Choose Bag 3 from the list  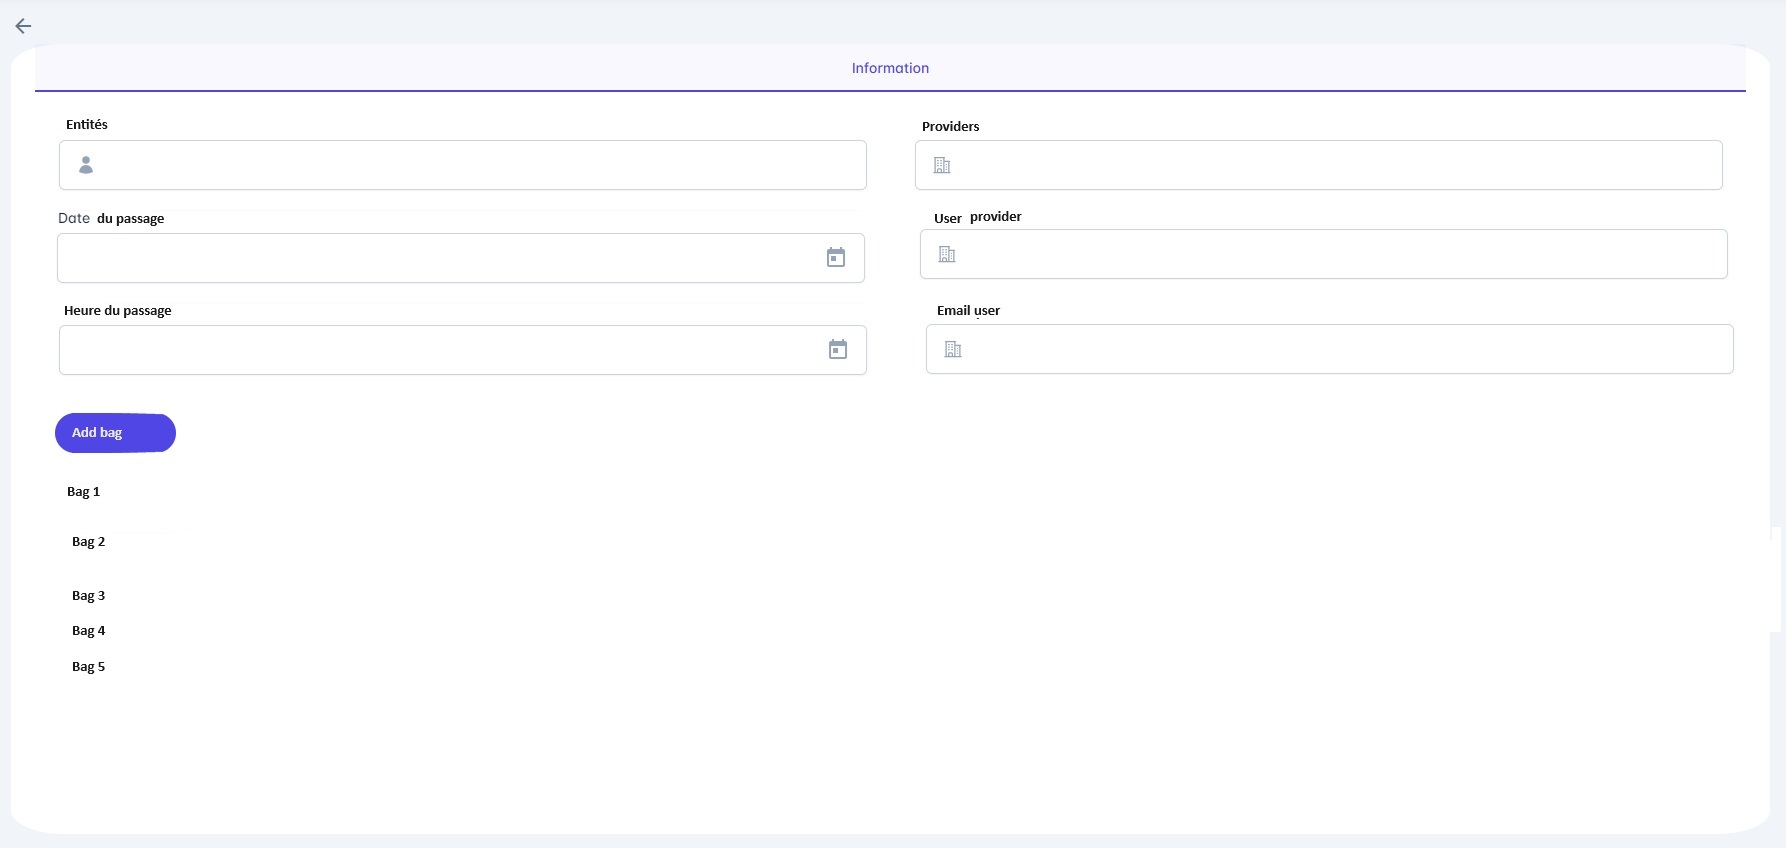89,596
